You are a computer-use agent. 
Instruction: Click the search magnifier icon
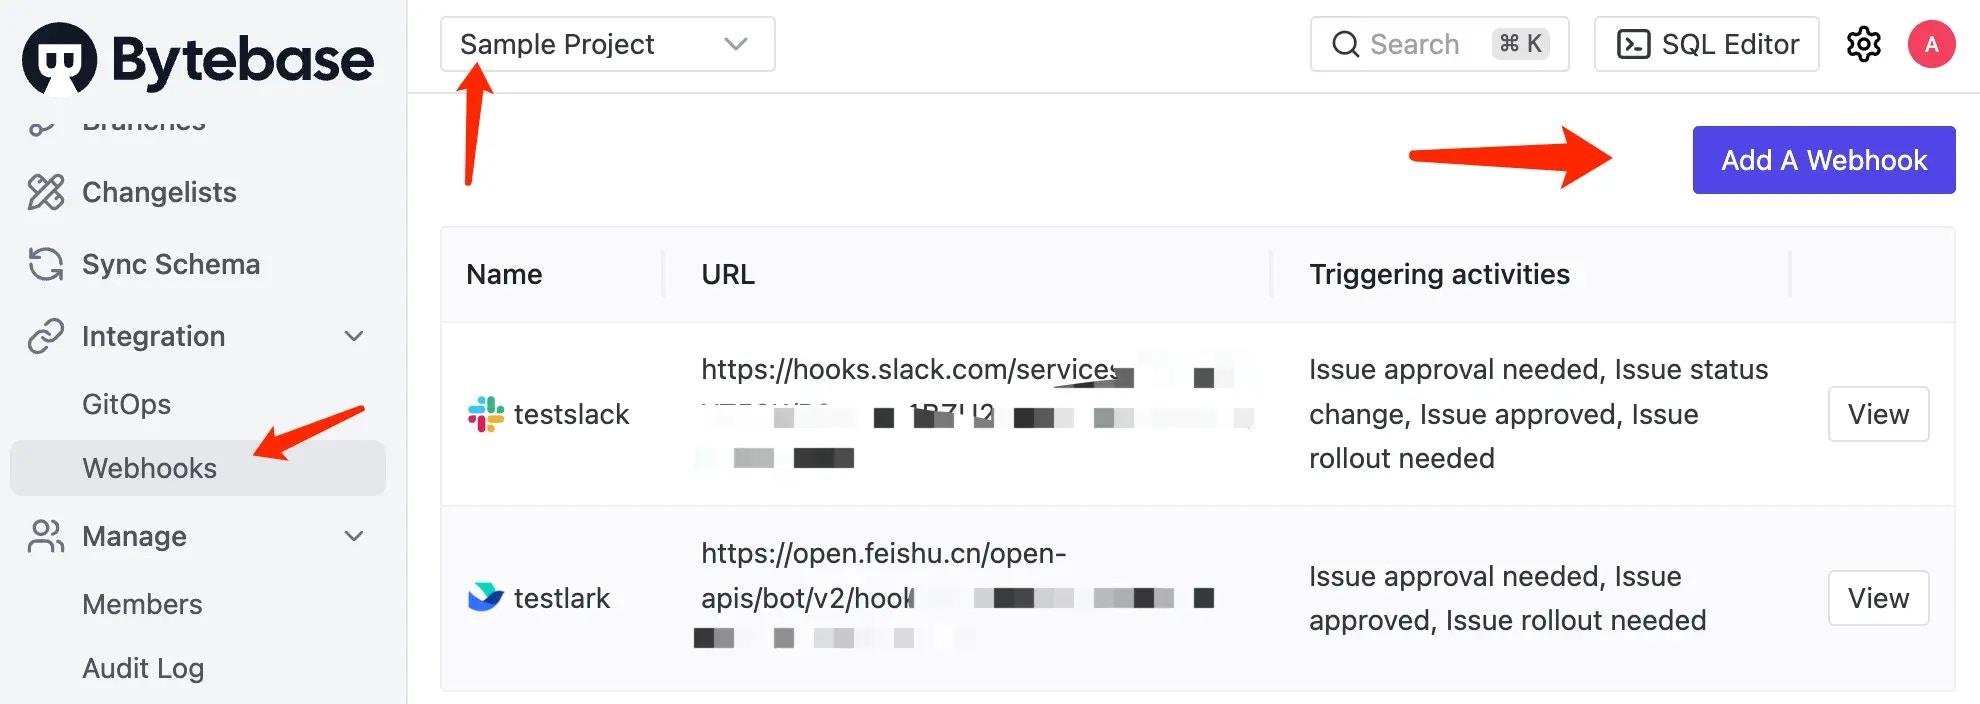pos(1345,44)
